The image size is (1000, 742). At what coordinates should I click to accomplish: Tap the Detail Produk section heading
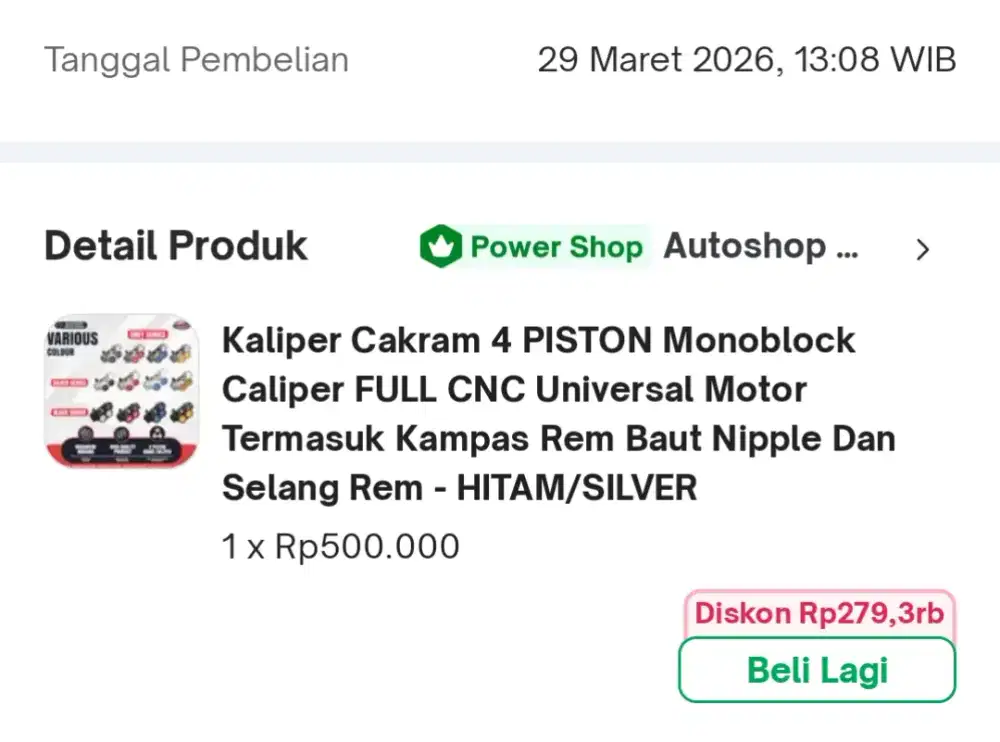pos(175,245)
